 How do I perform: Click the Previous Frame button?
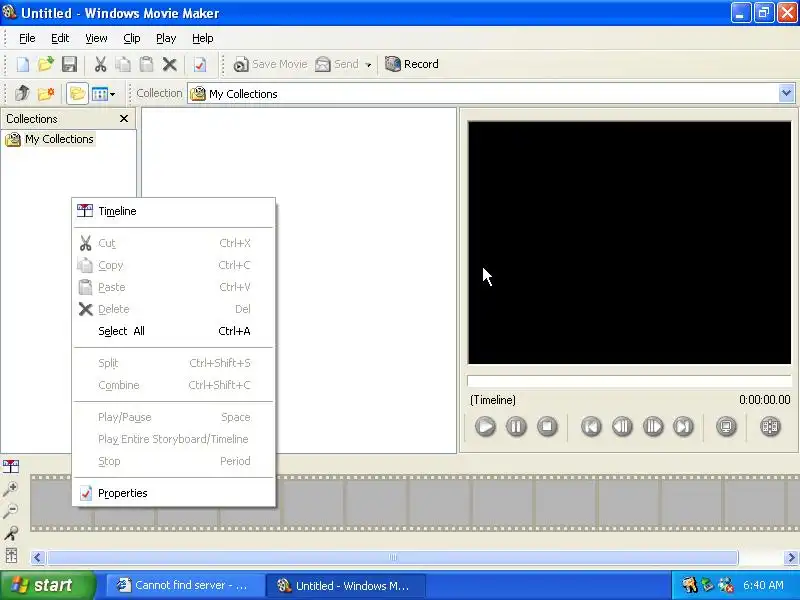pyautogui.click(x=622, y=427)
